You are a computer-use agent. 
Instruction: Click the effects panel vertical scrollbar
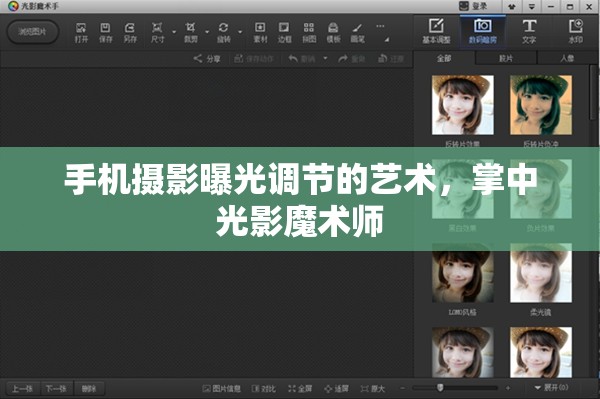593,93
